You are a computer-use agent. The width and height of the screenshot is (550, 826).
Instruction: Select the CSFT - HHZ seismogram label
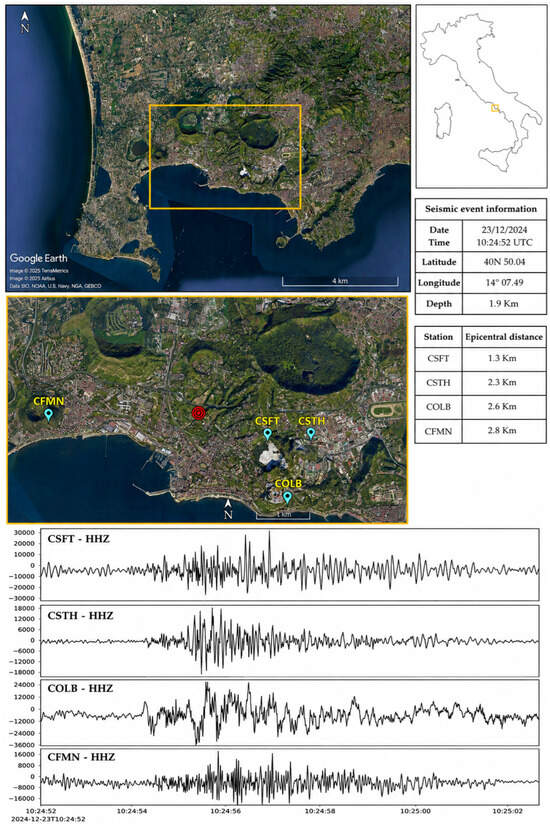tap(78, 539)
